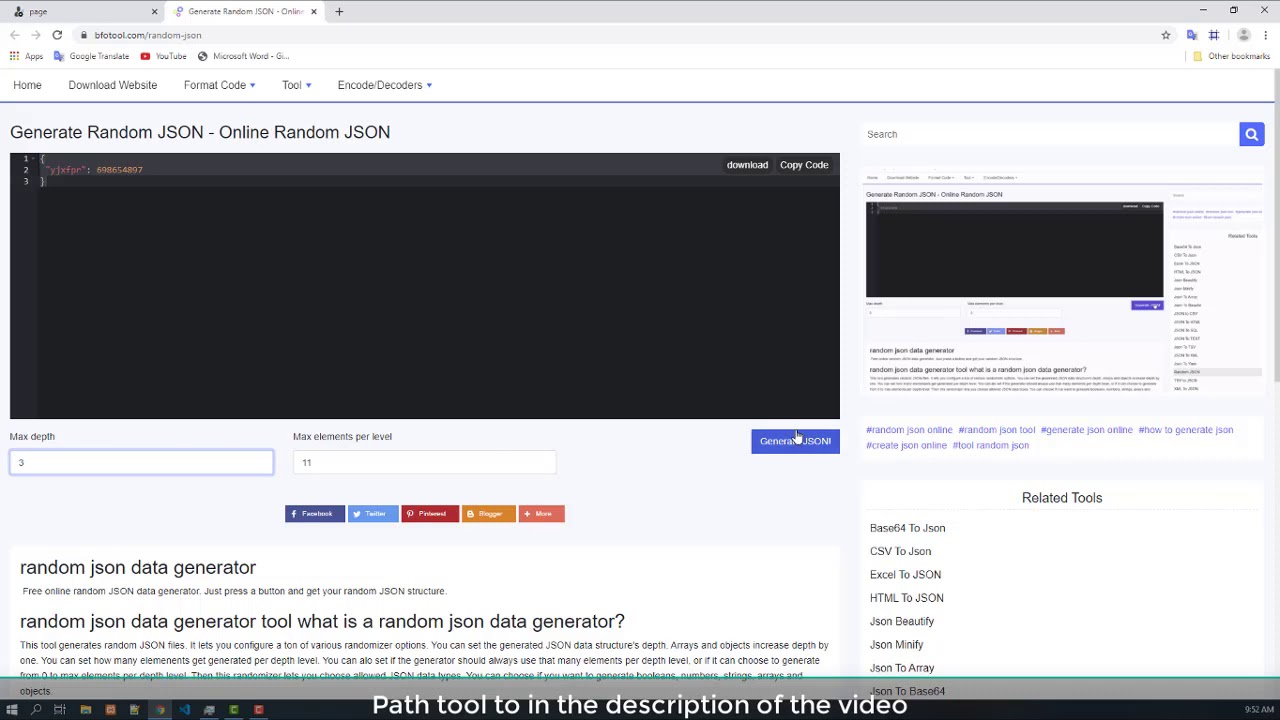The height and width of the screenshot is (720, 1280).
Task: Expand the Format Code dropdown menu
Action: point(219,85)
